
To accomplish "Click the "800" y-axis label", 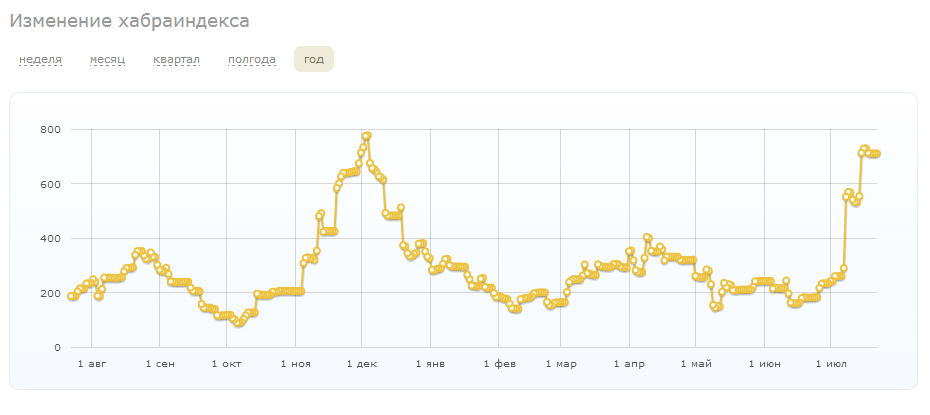I will click(x=50, y=130).
